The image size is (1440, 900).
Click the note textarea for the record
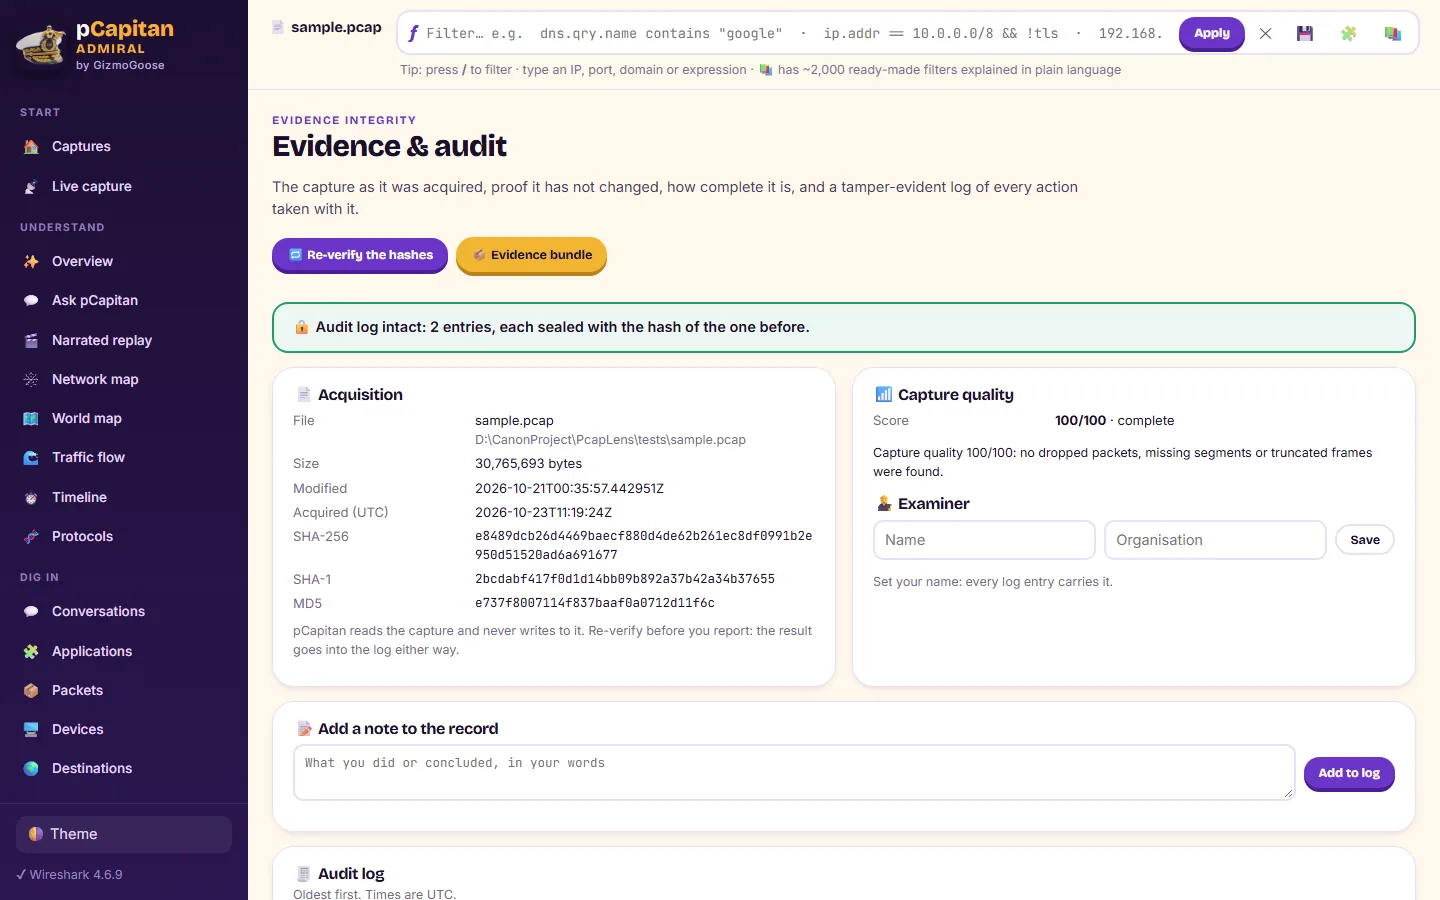pos(794,772)
